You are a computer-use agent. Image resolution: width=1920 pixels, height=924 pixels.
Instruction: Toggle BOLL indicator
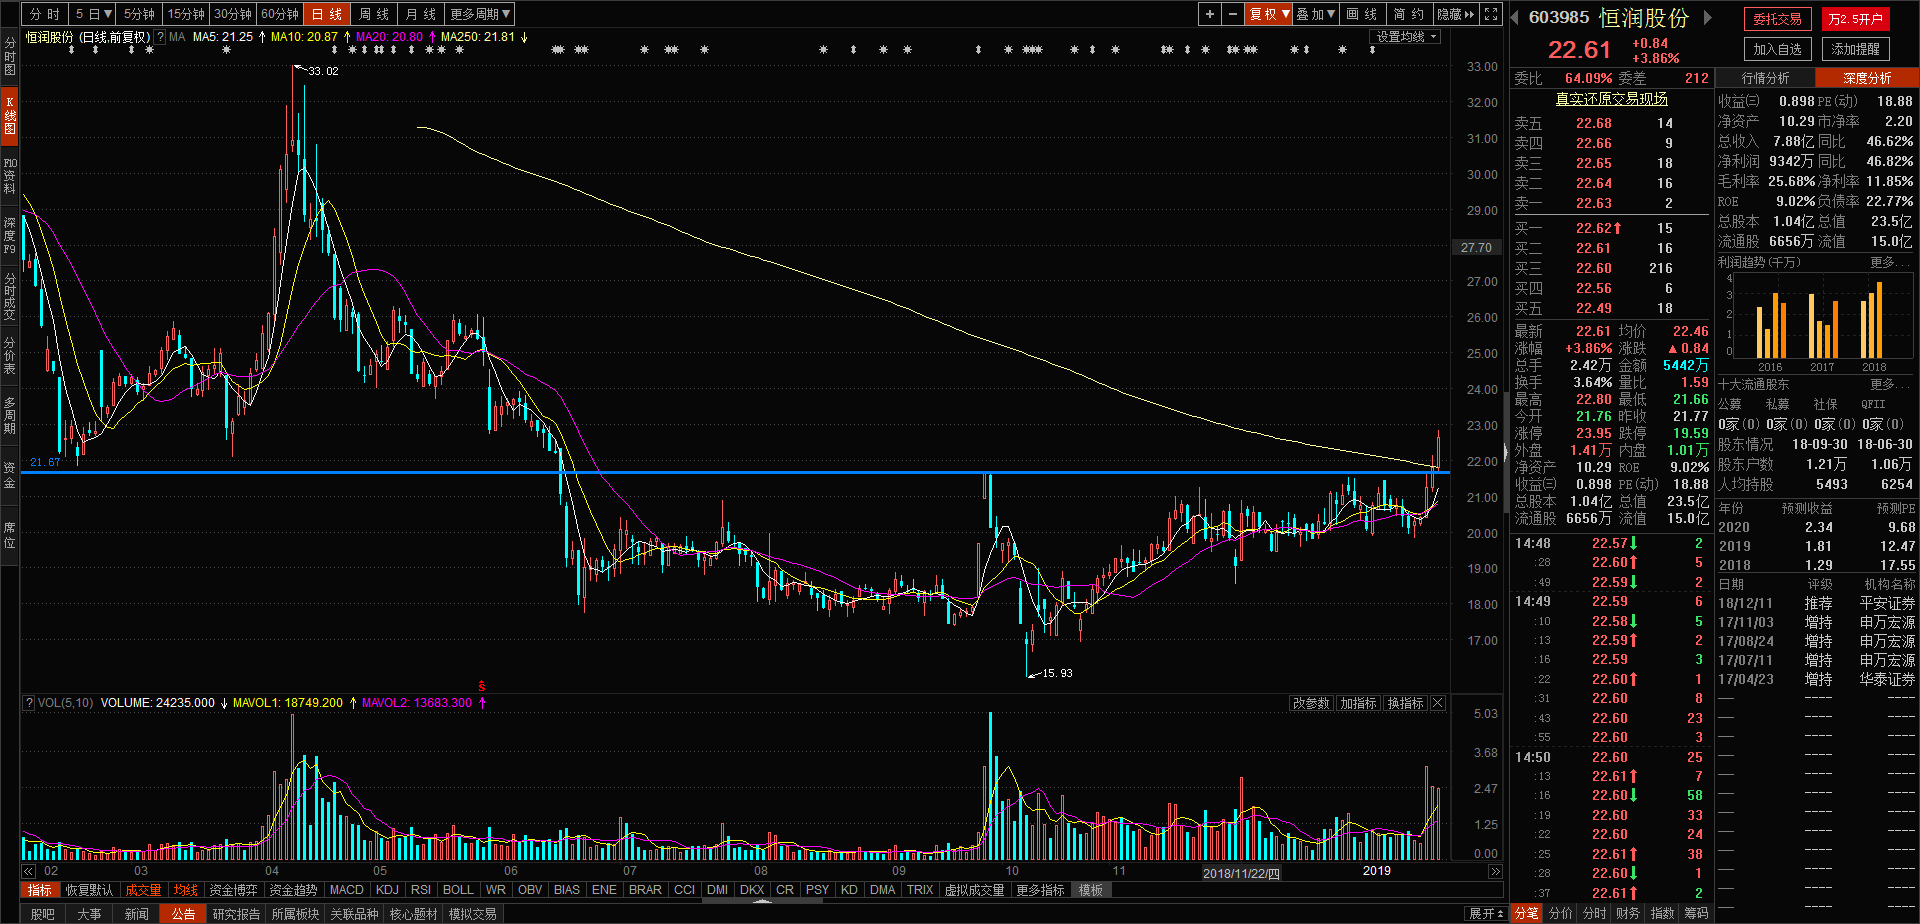click(458, 890)
